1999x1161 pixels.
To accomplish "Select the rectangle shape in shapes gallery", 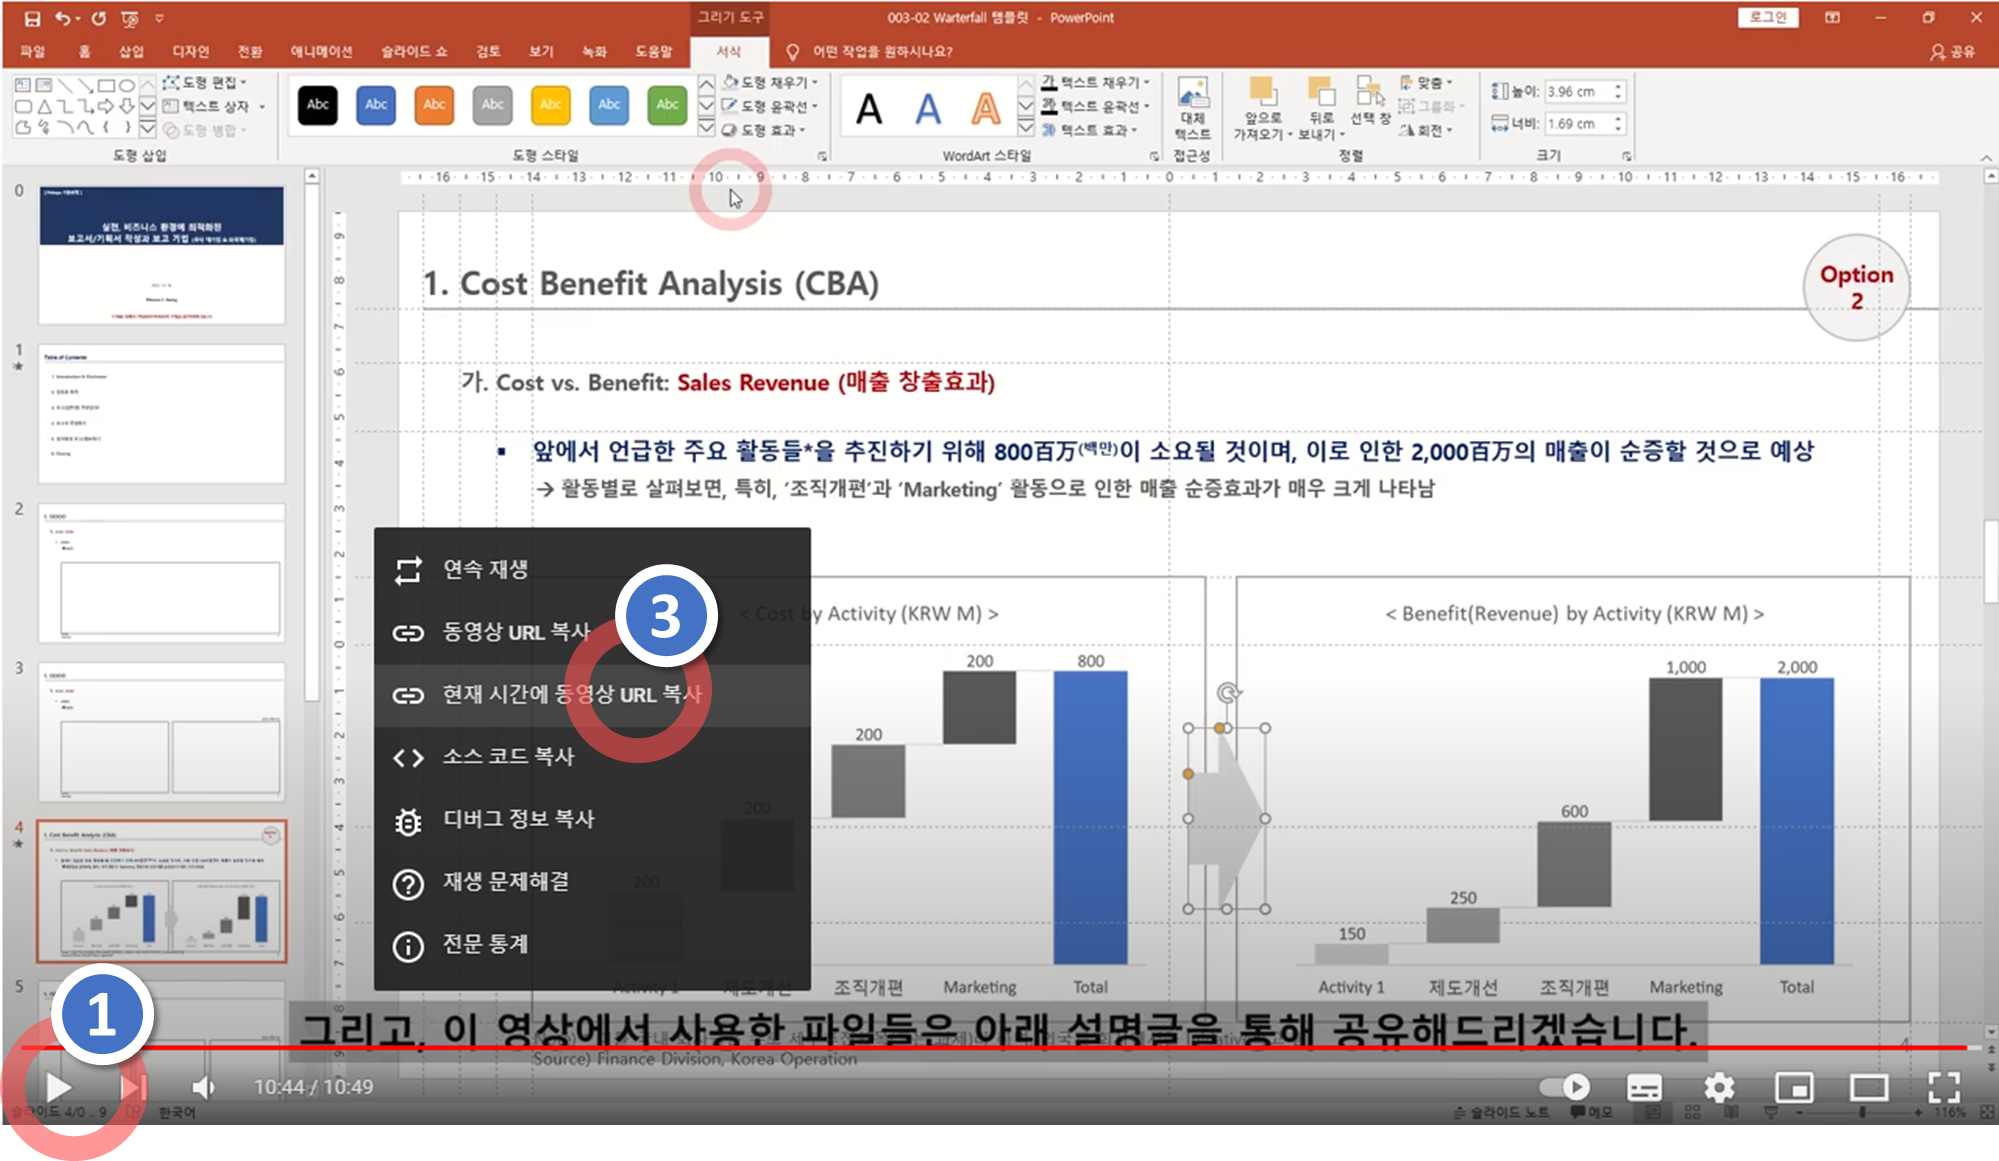I will [106, 85].
